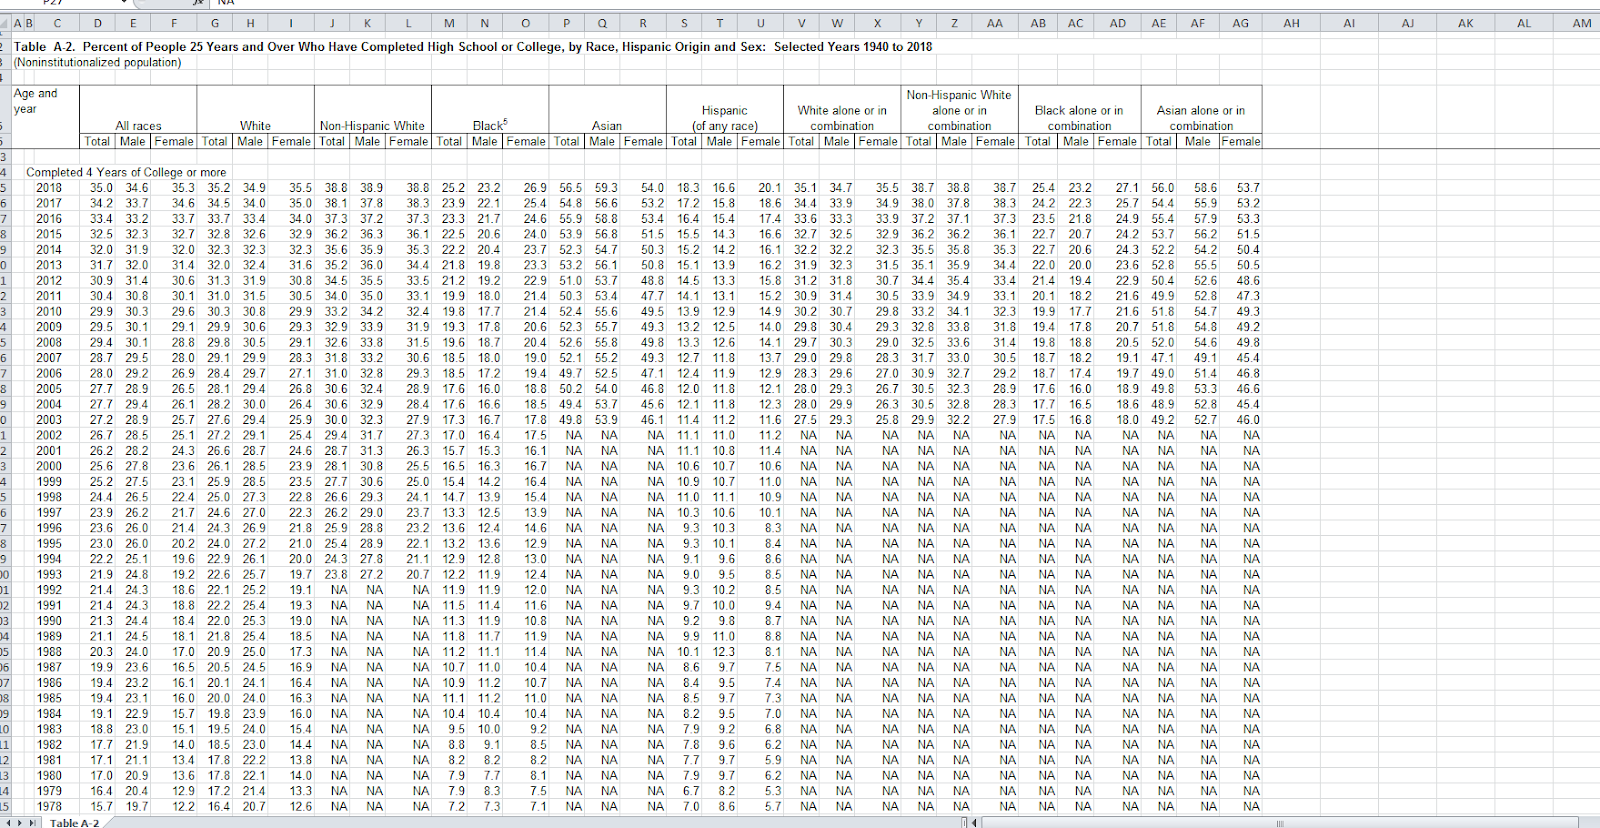Select column J header

click(x=332, y=23)
